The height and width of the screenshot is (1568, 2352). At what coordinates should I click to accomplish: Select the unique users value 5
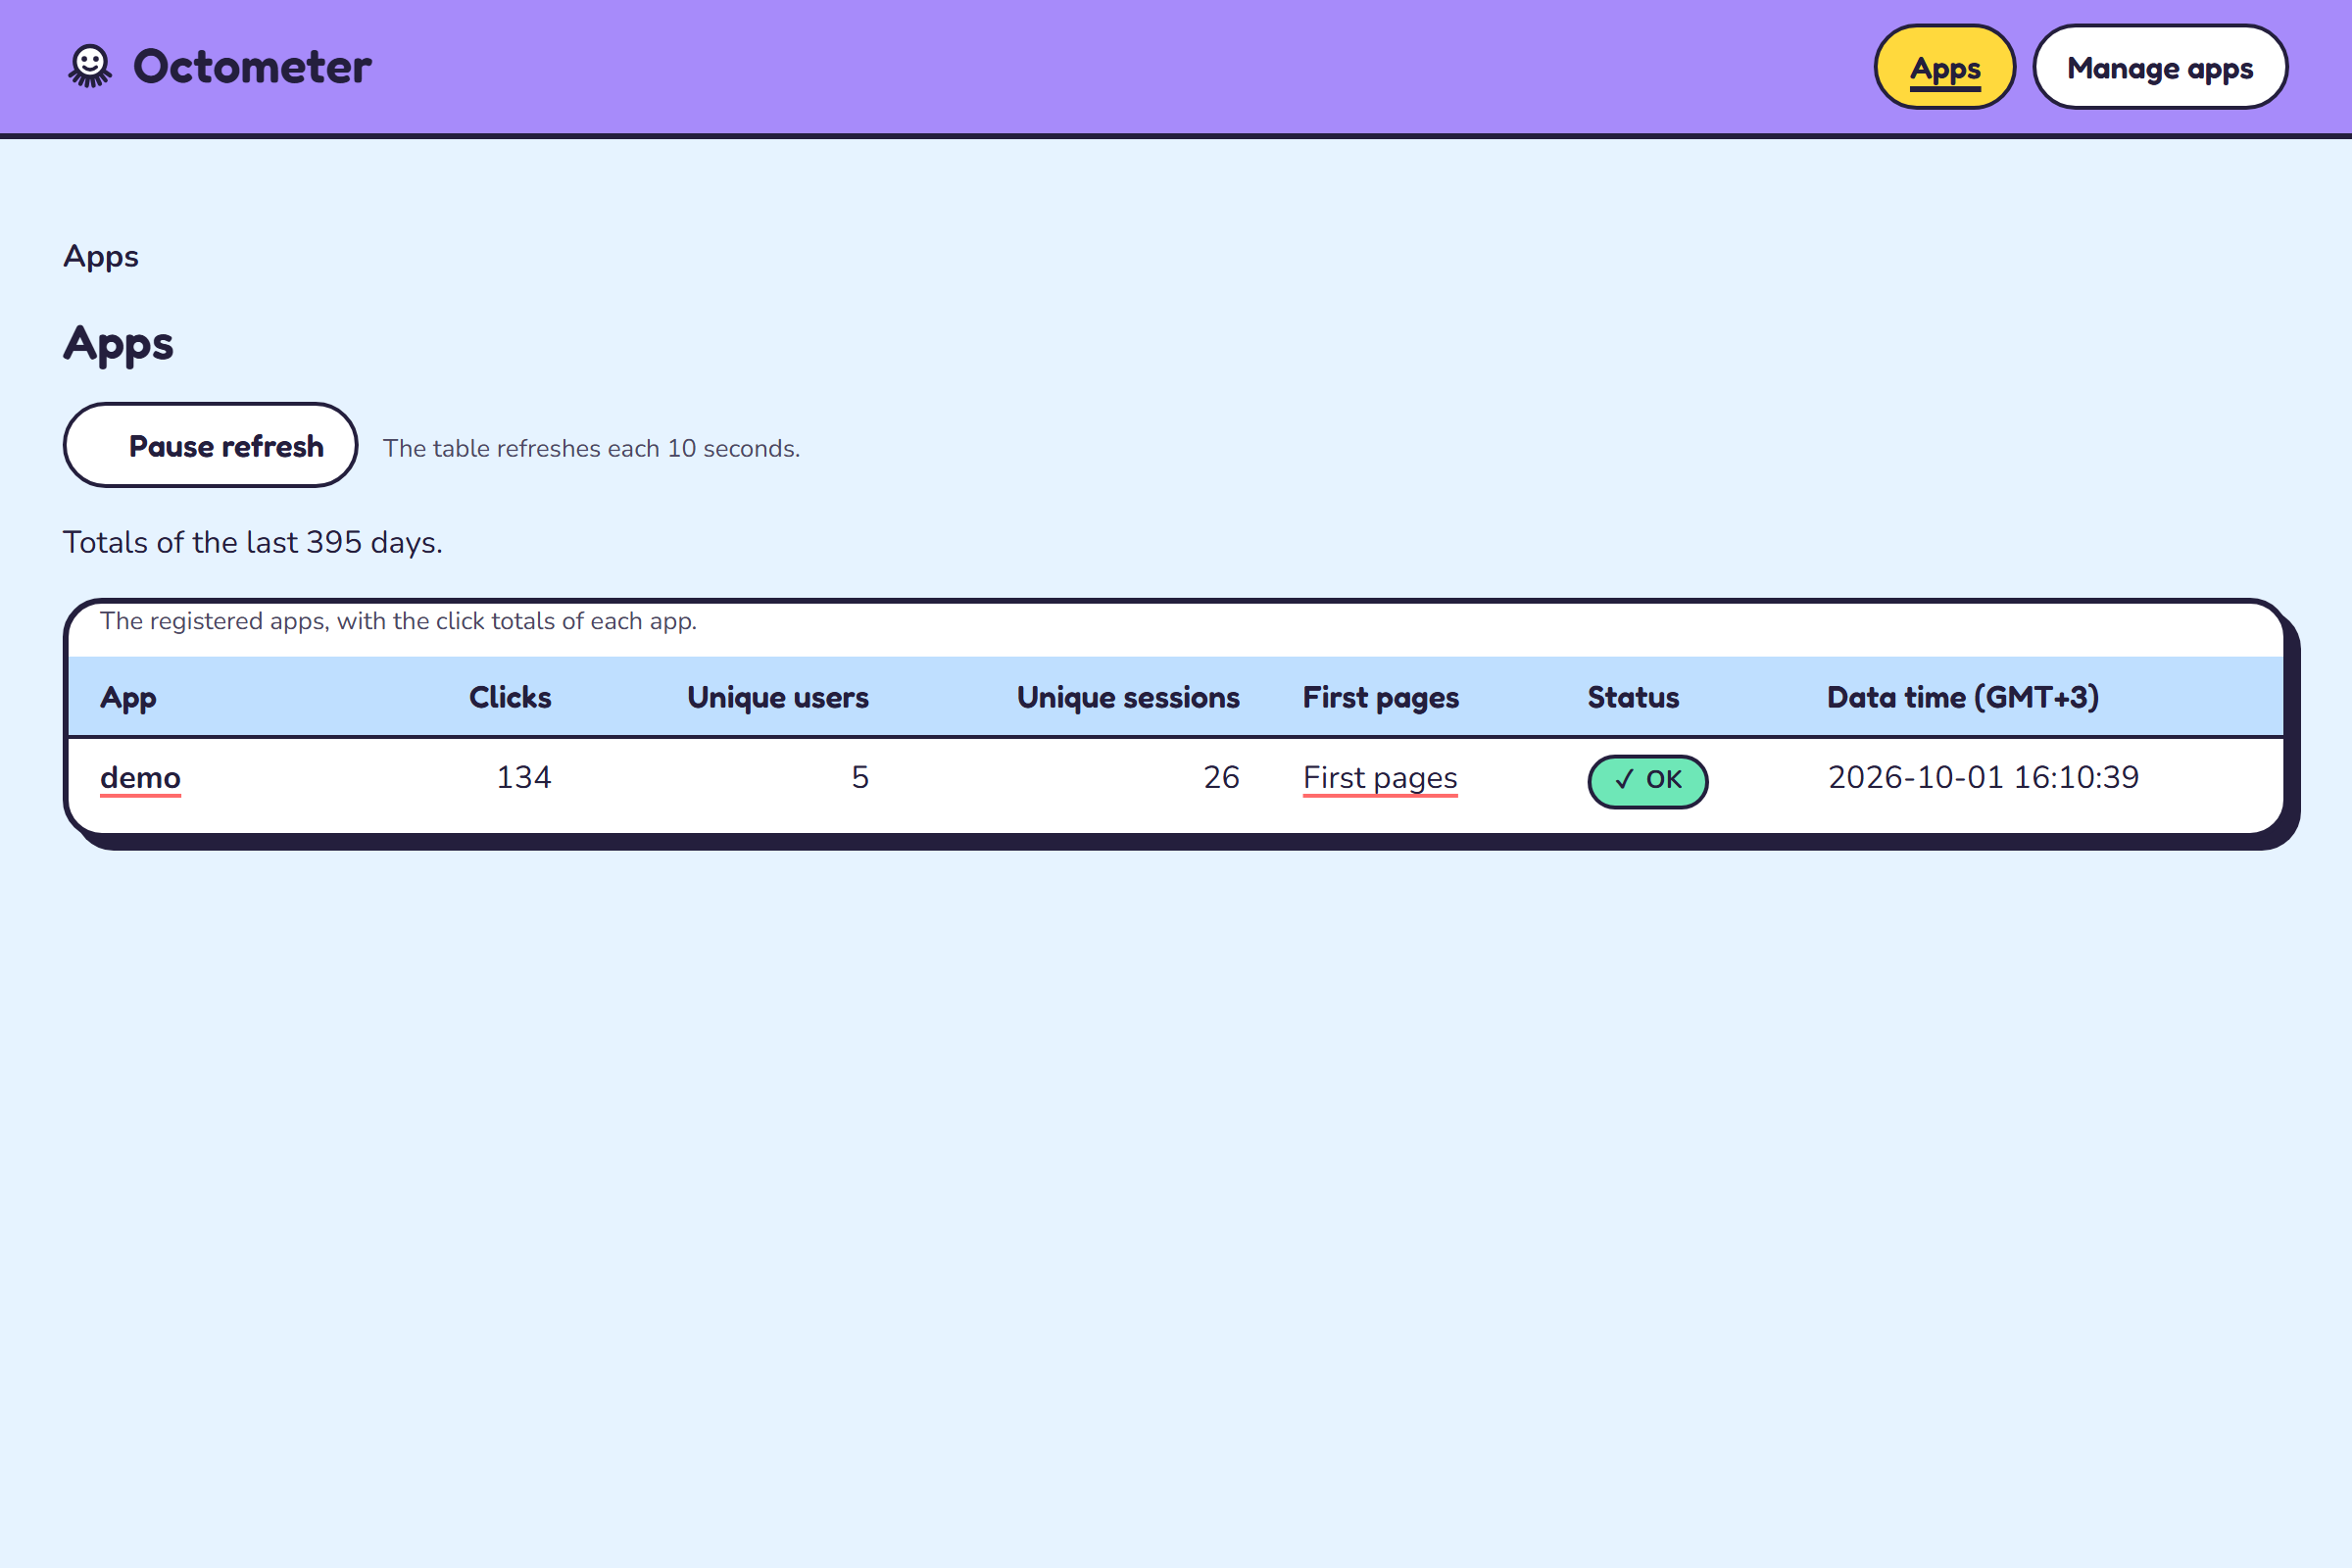860,777
